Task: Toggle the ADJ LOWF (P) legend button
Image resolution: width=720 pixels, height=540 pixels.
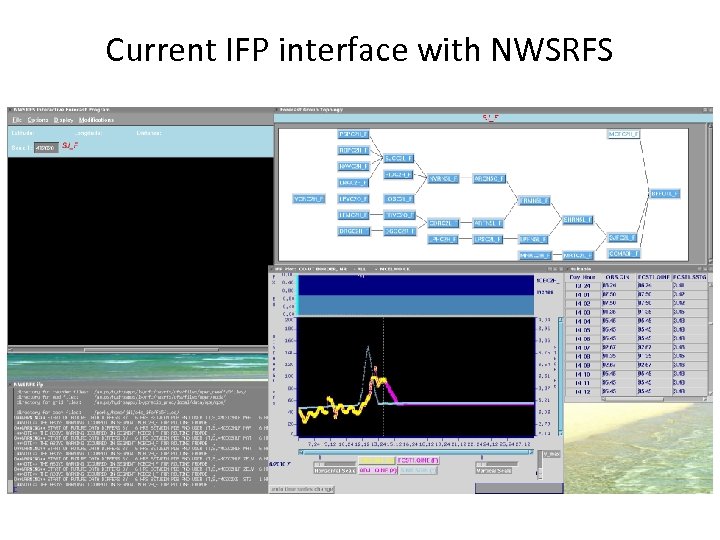Action: 378,471
